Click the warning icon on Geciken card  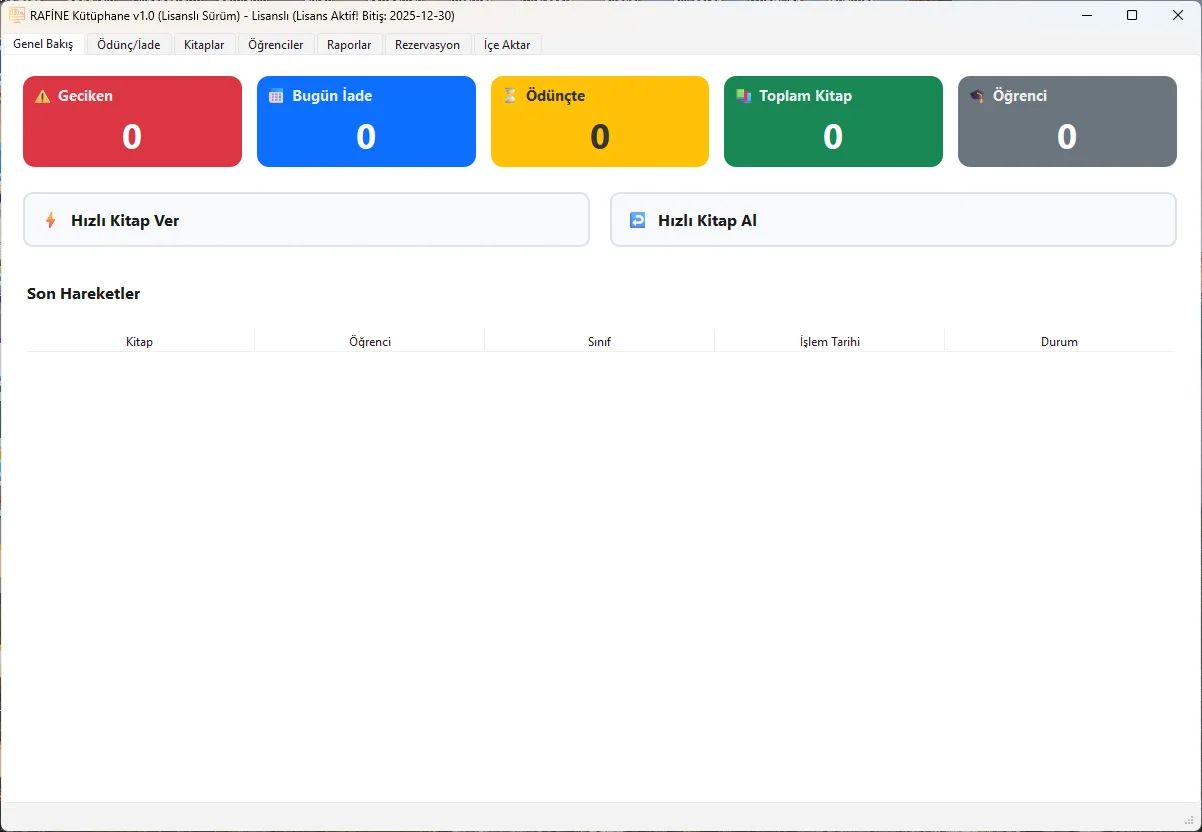42,96
